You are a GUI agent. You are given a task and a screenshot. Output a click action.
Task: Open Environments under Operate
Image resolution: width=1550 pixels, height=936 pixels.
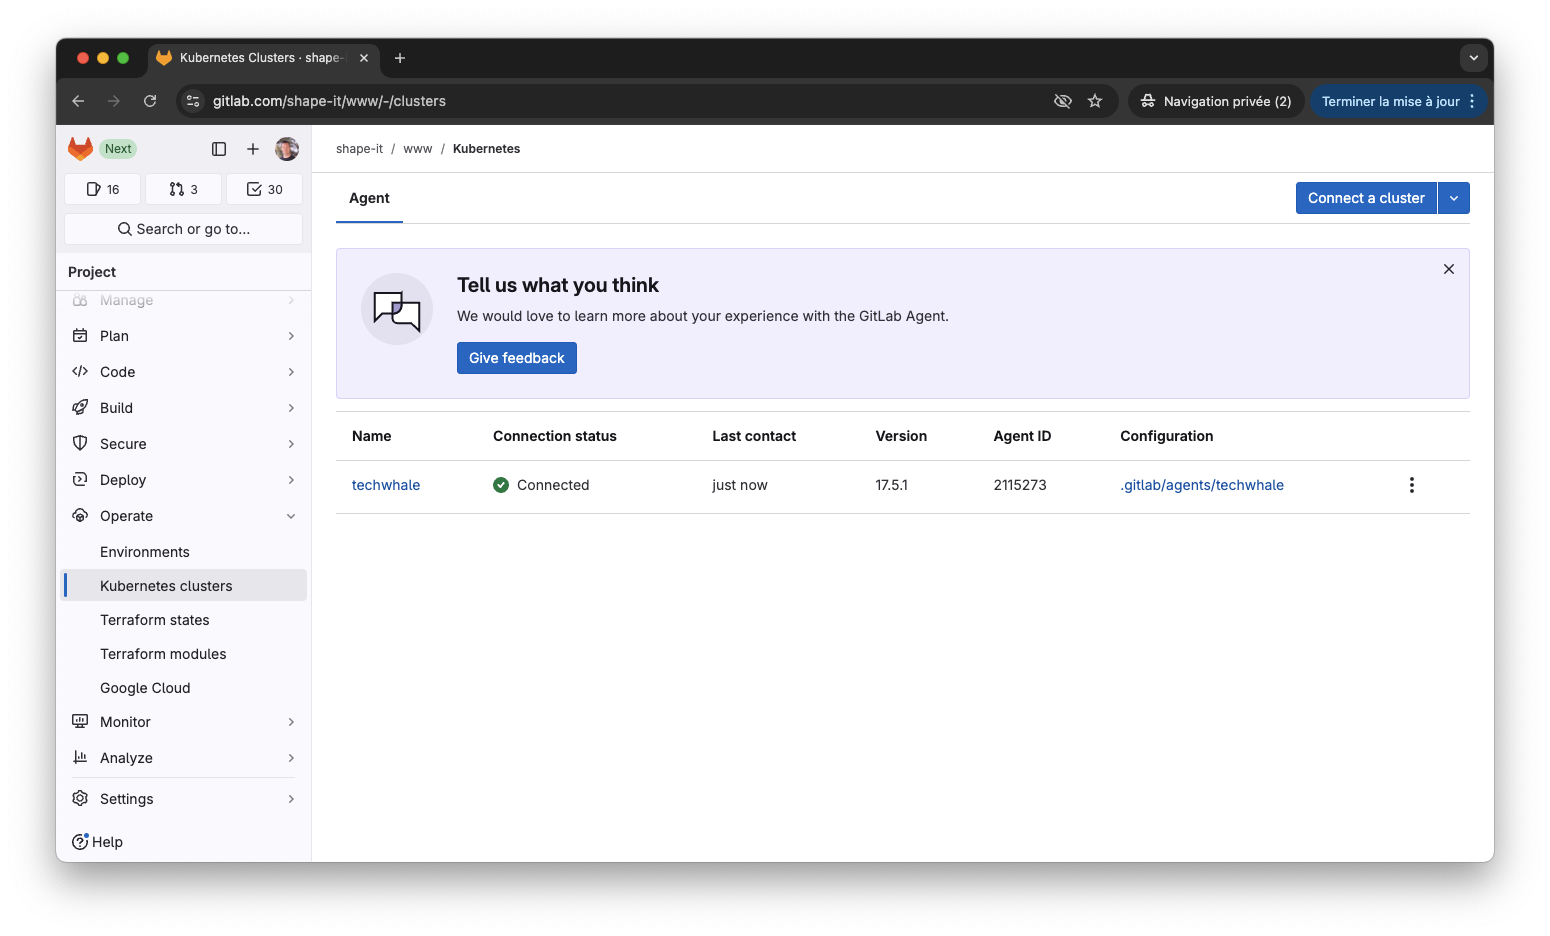click(x=184, y=552)
